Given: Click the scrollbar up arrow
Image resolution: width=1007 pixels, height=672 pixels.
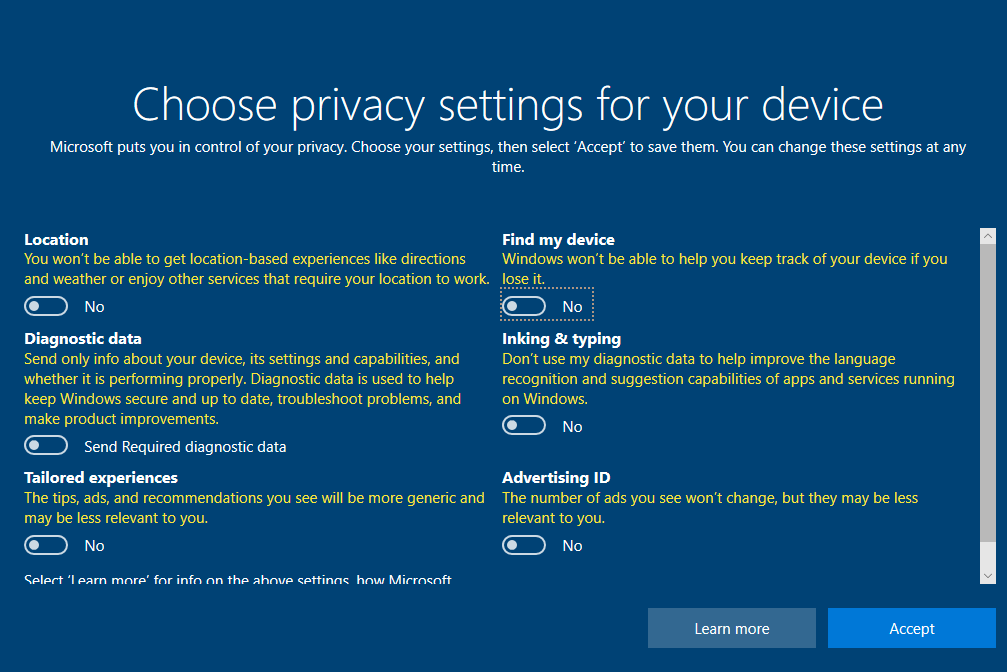Looking at the screenshot, I should pos(988,236).
